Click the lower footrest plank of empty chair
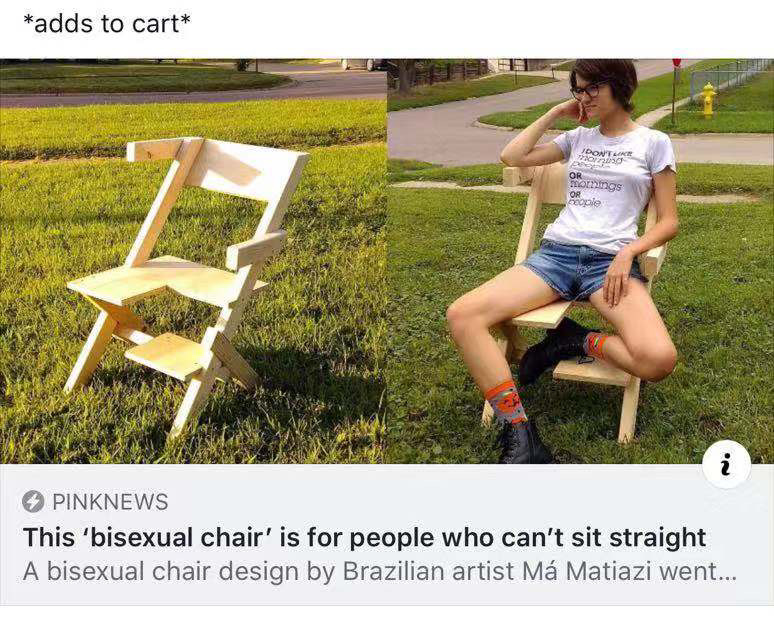Viewport: 774px width, 625px height. (169, 356)
